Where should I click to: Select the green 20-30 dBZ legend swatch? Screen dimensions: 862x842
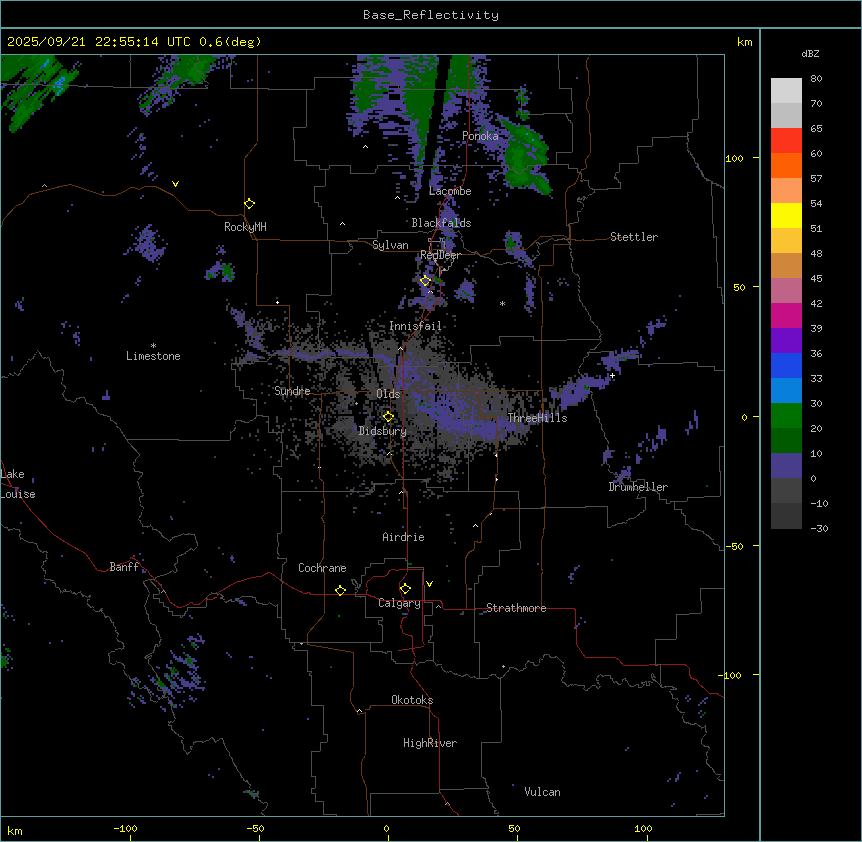[786, 415]
